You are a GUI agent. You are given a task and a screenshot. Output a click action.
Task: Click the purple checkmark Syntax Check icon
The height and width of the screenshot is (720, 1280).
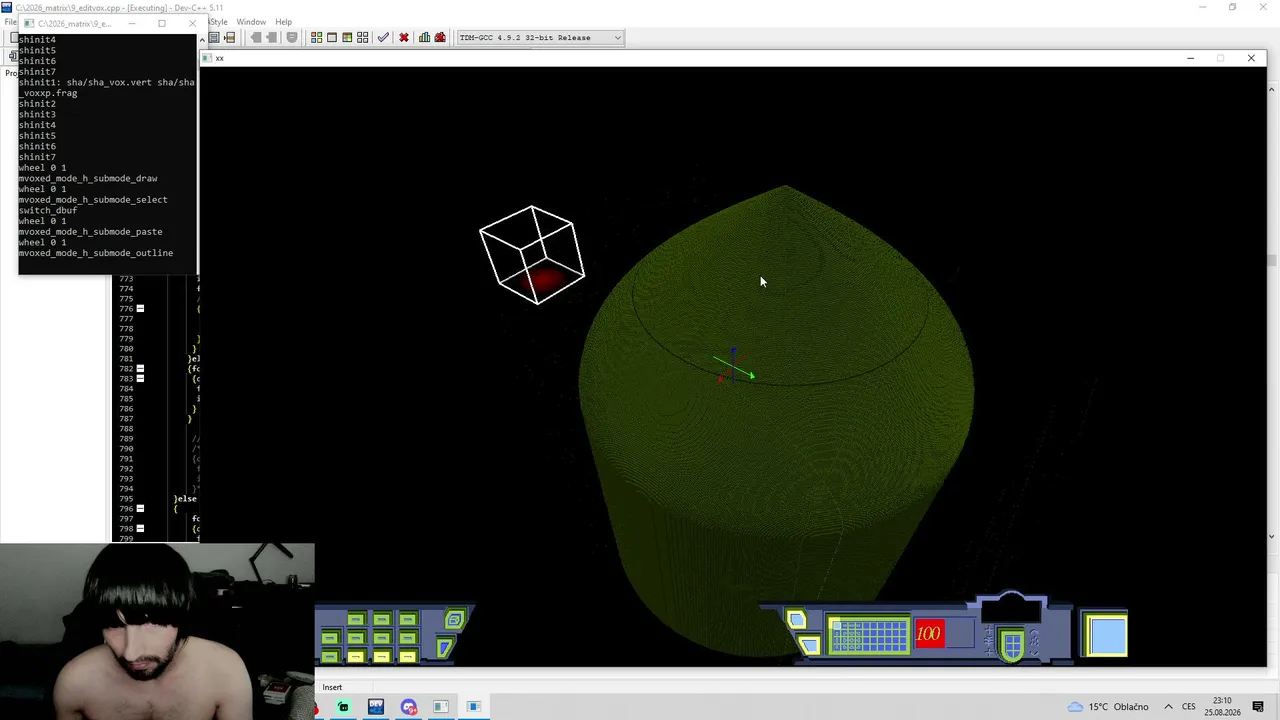(x=383, y=37)
